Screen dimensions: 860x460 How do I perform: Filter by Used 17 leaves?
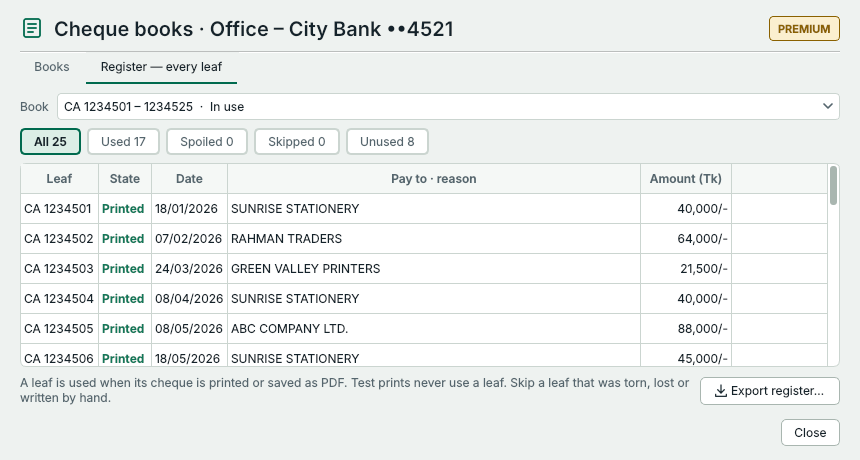click(123, 141)
